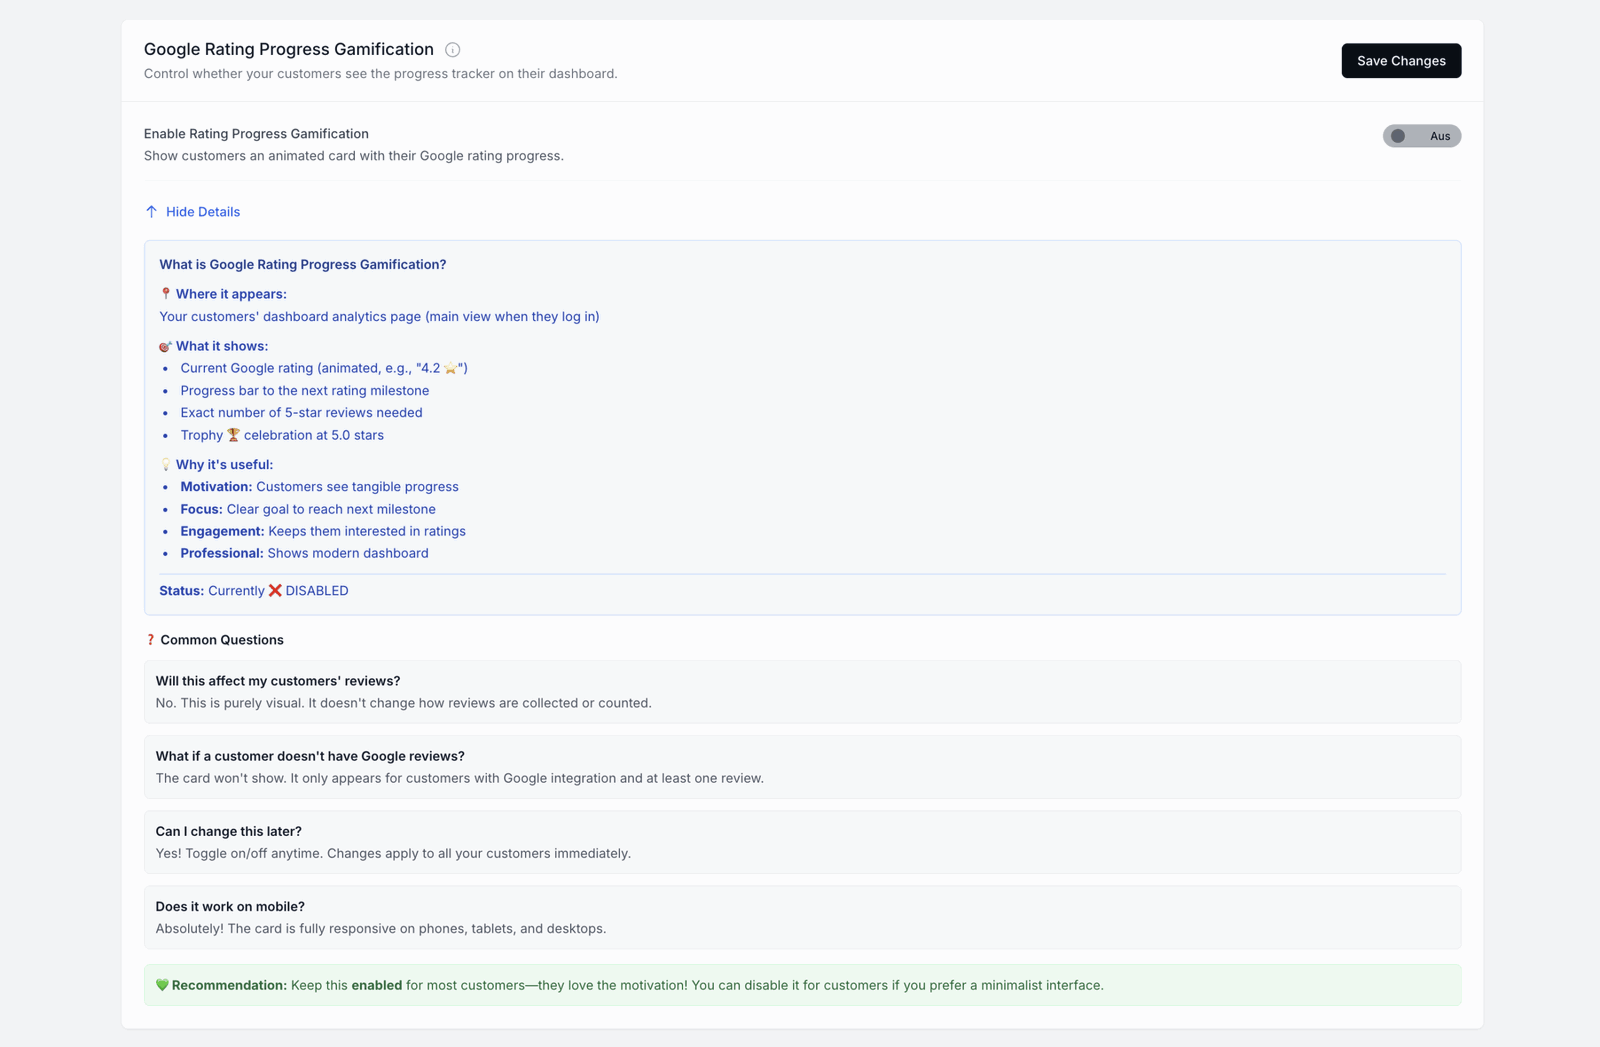Click the info icon next to the page title
Viewport: 1600px width, 1047px height.
[453, 49]
